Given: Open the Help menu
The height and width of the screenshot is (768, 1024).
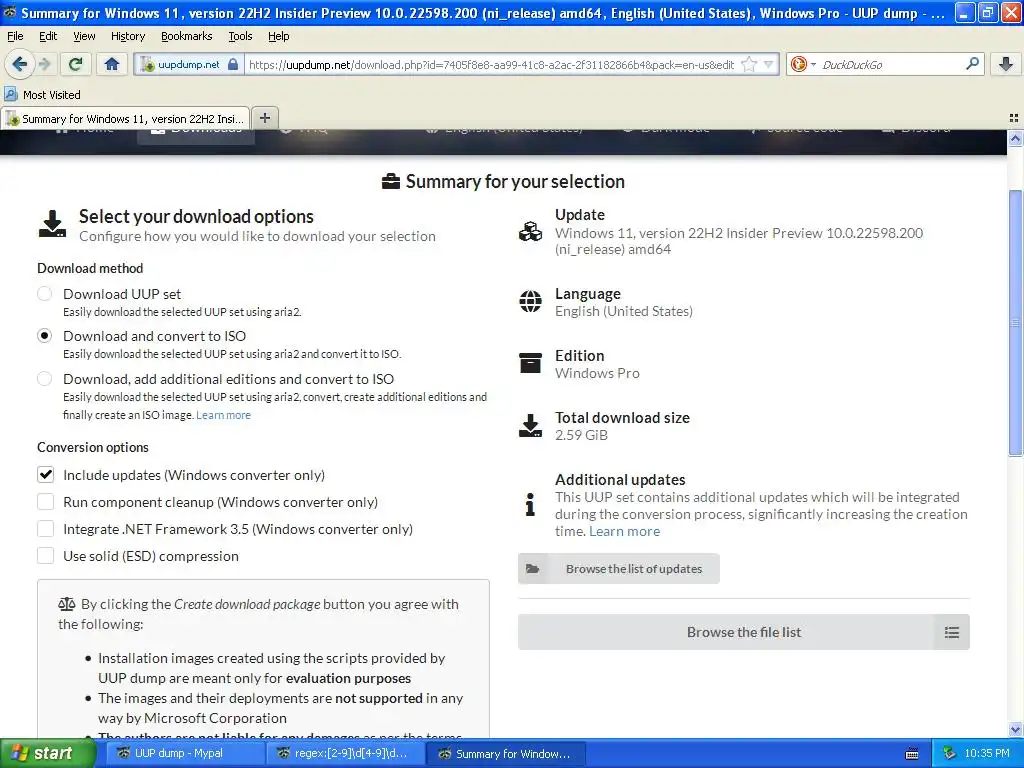Looking at the screenshot, I should 279,36.
